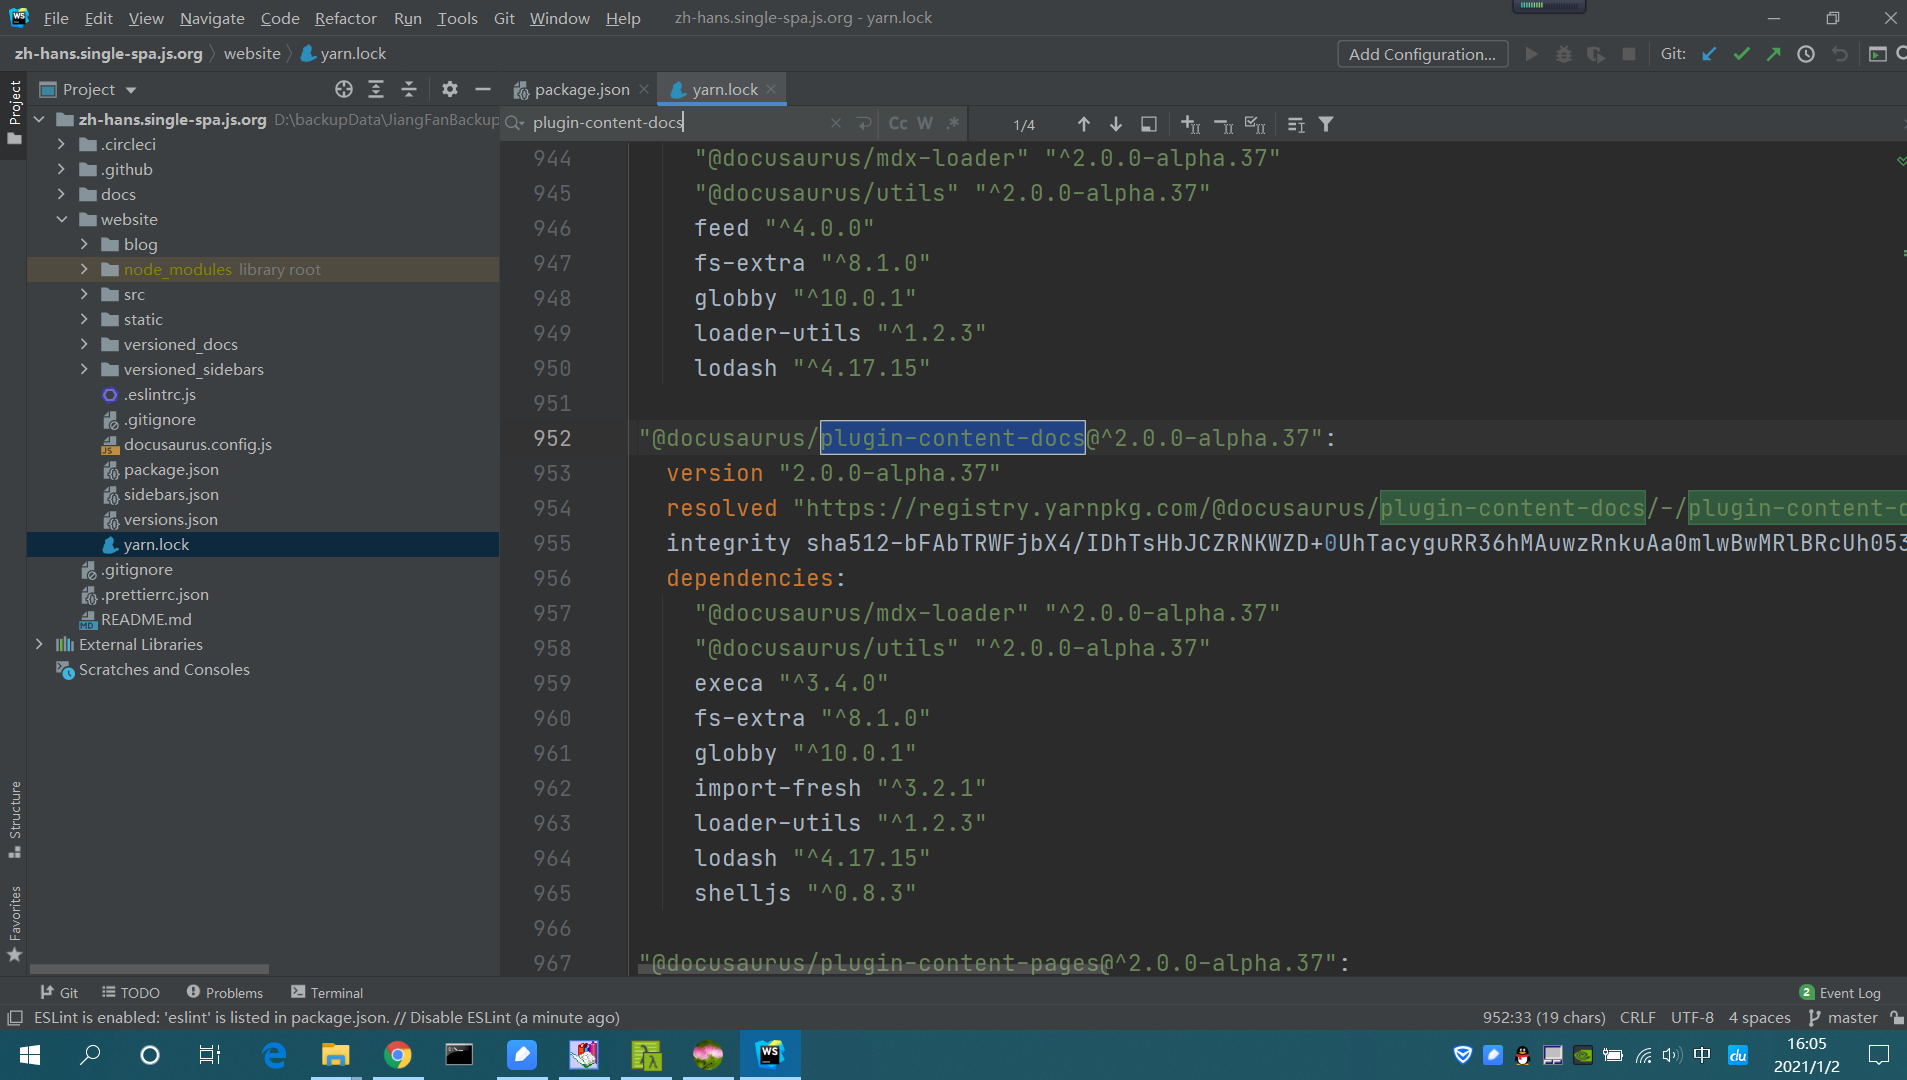
Task: Expand blog folder
Action: (84, 244)
